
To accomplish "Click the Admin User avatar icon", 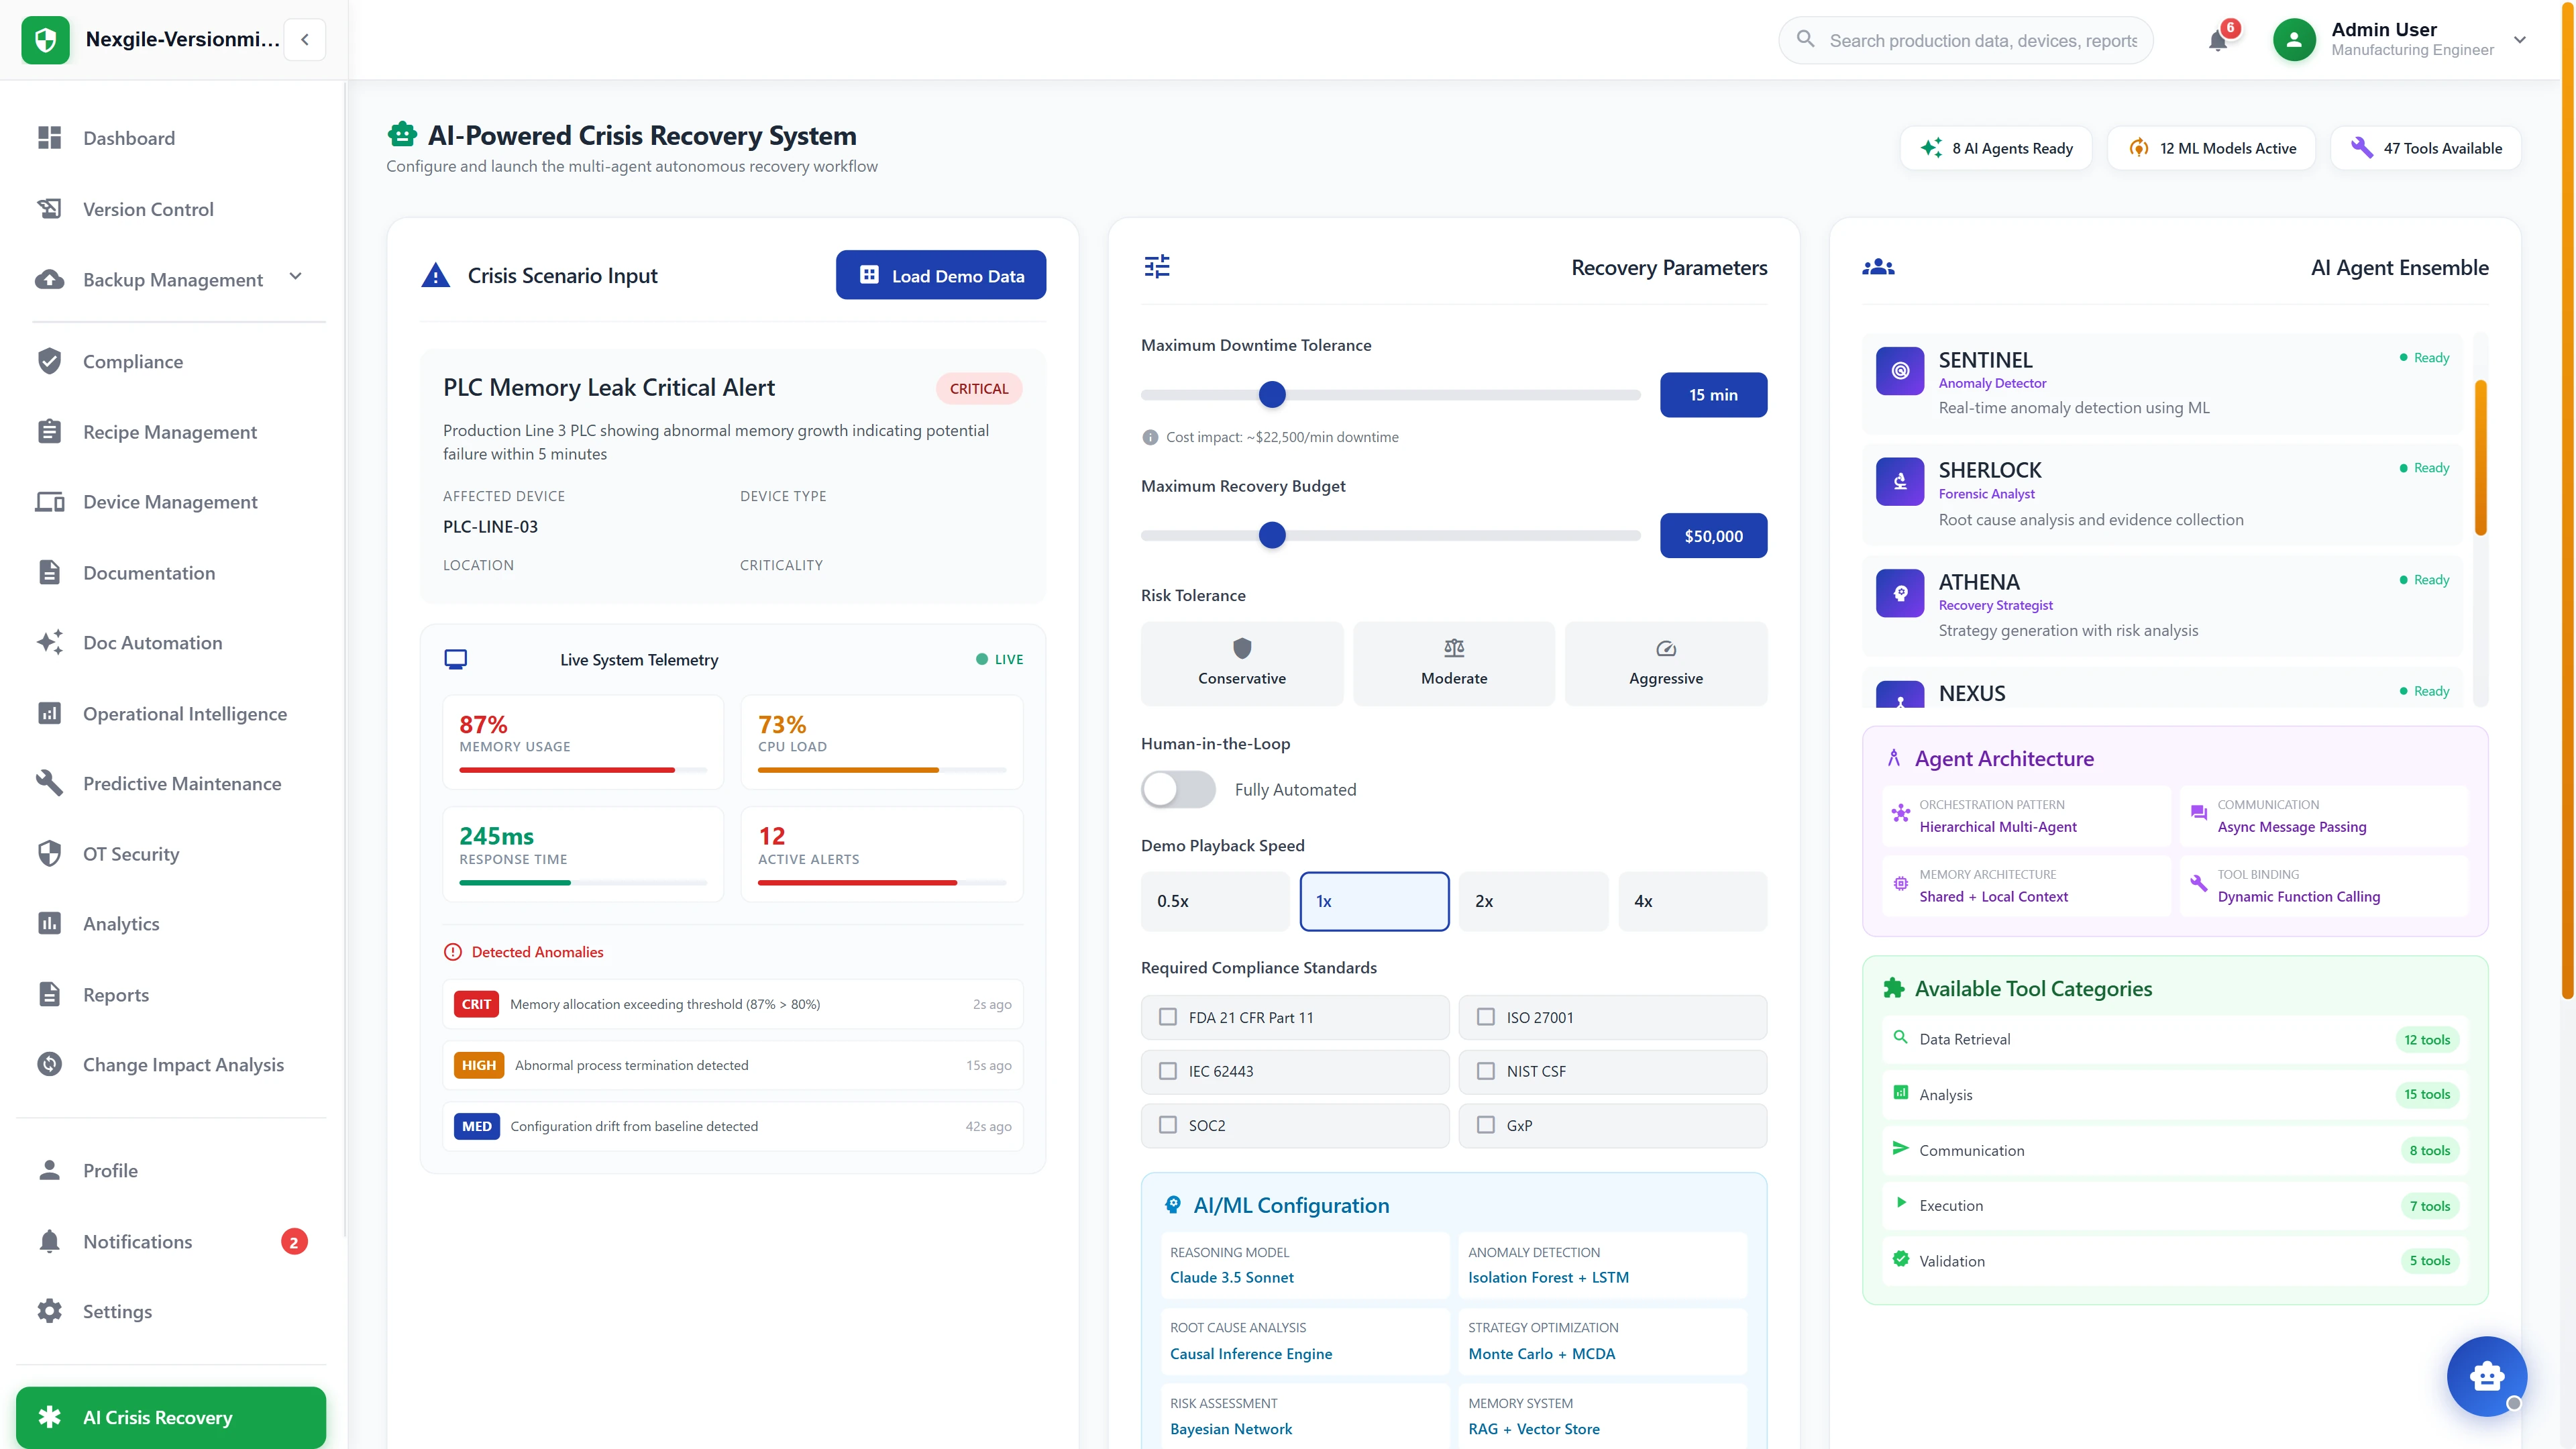I will tap(2294, 40).
